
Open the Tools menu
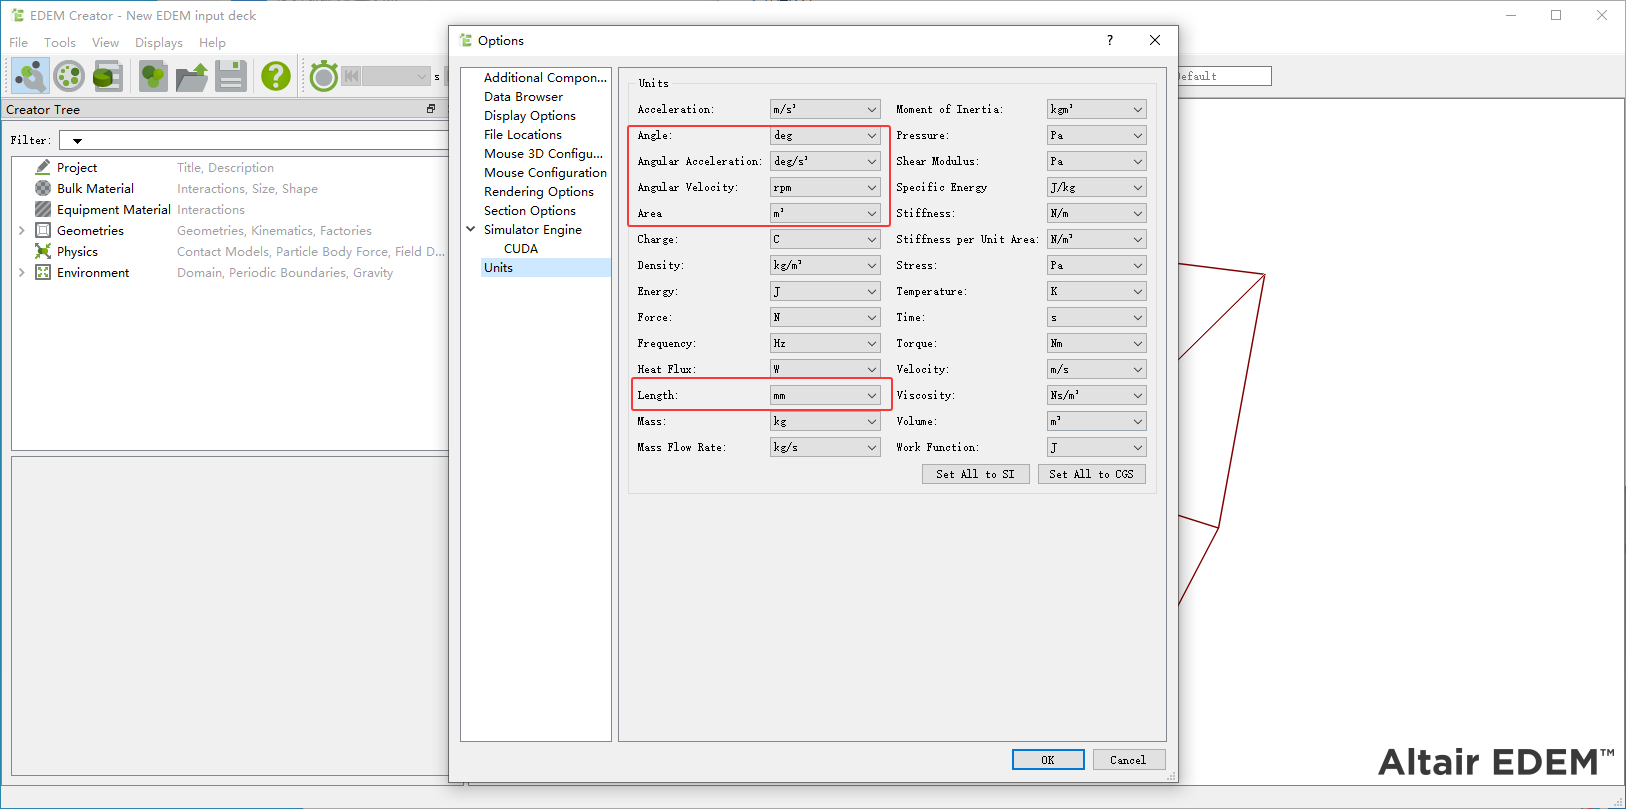[x=59, y=43]
